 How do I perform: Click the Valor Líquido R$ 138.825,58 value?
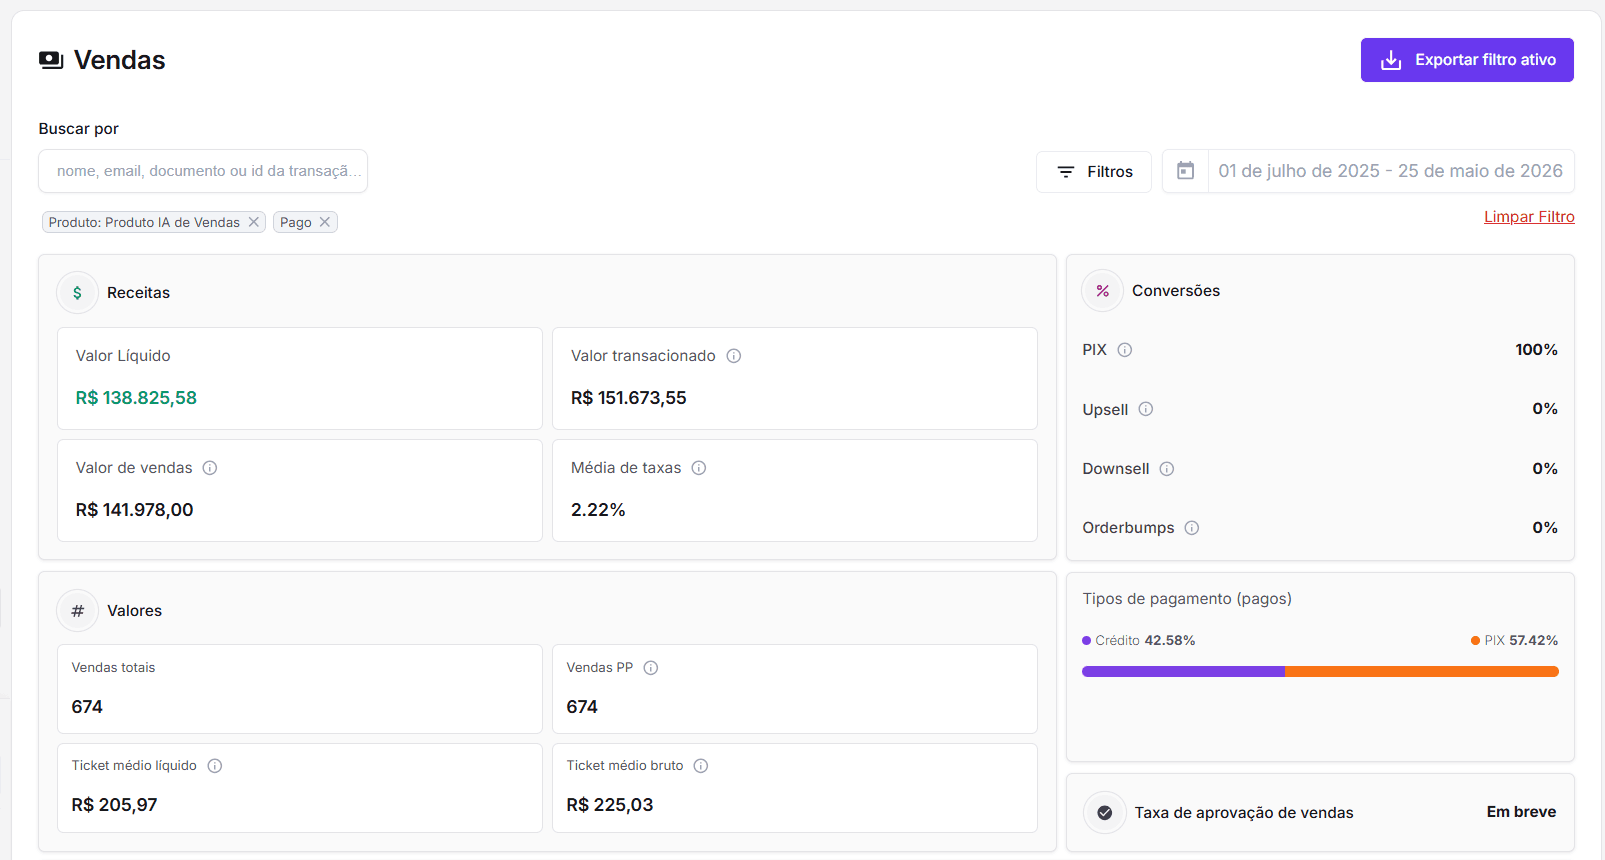pyautogui.click(x=136, y=398)
